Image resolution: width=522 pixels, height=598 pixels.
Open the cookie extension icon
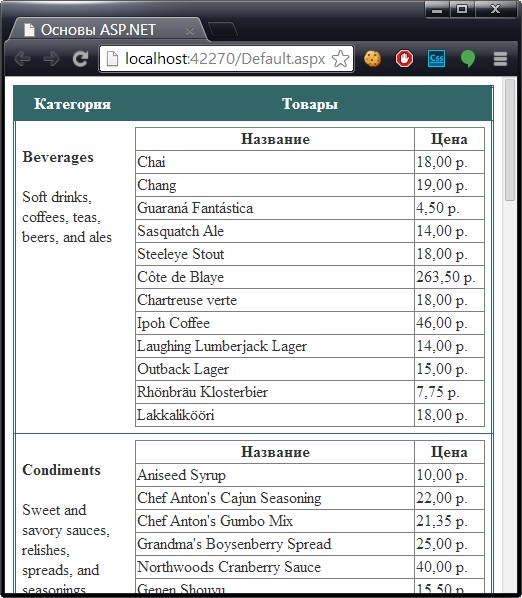coord(372,59)
